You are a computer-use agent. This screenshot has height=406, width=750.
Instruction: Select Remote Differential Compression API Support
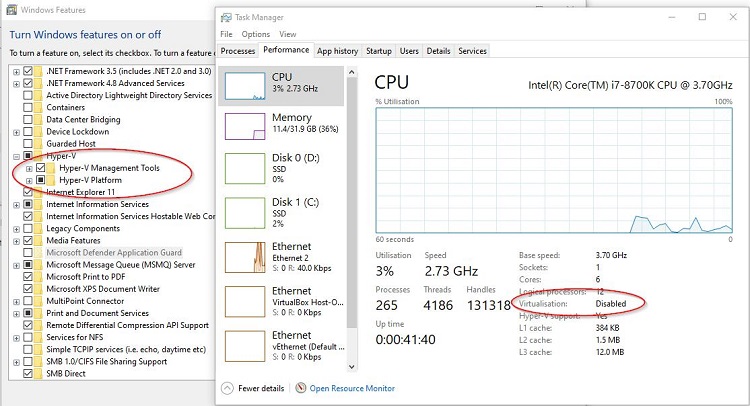127,325
